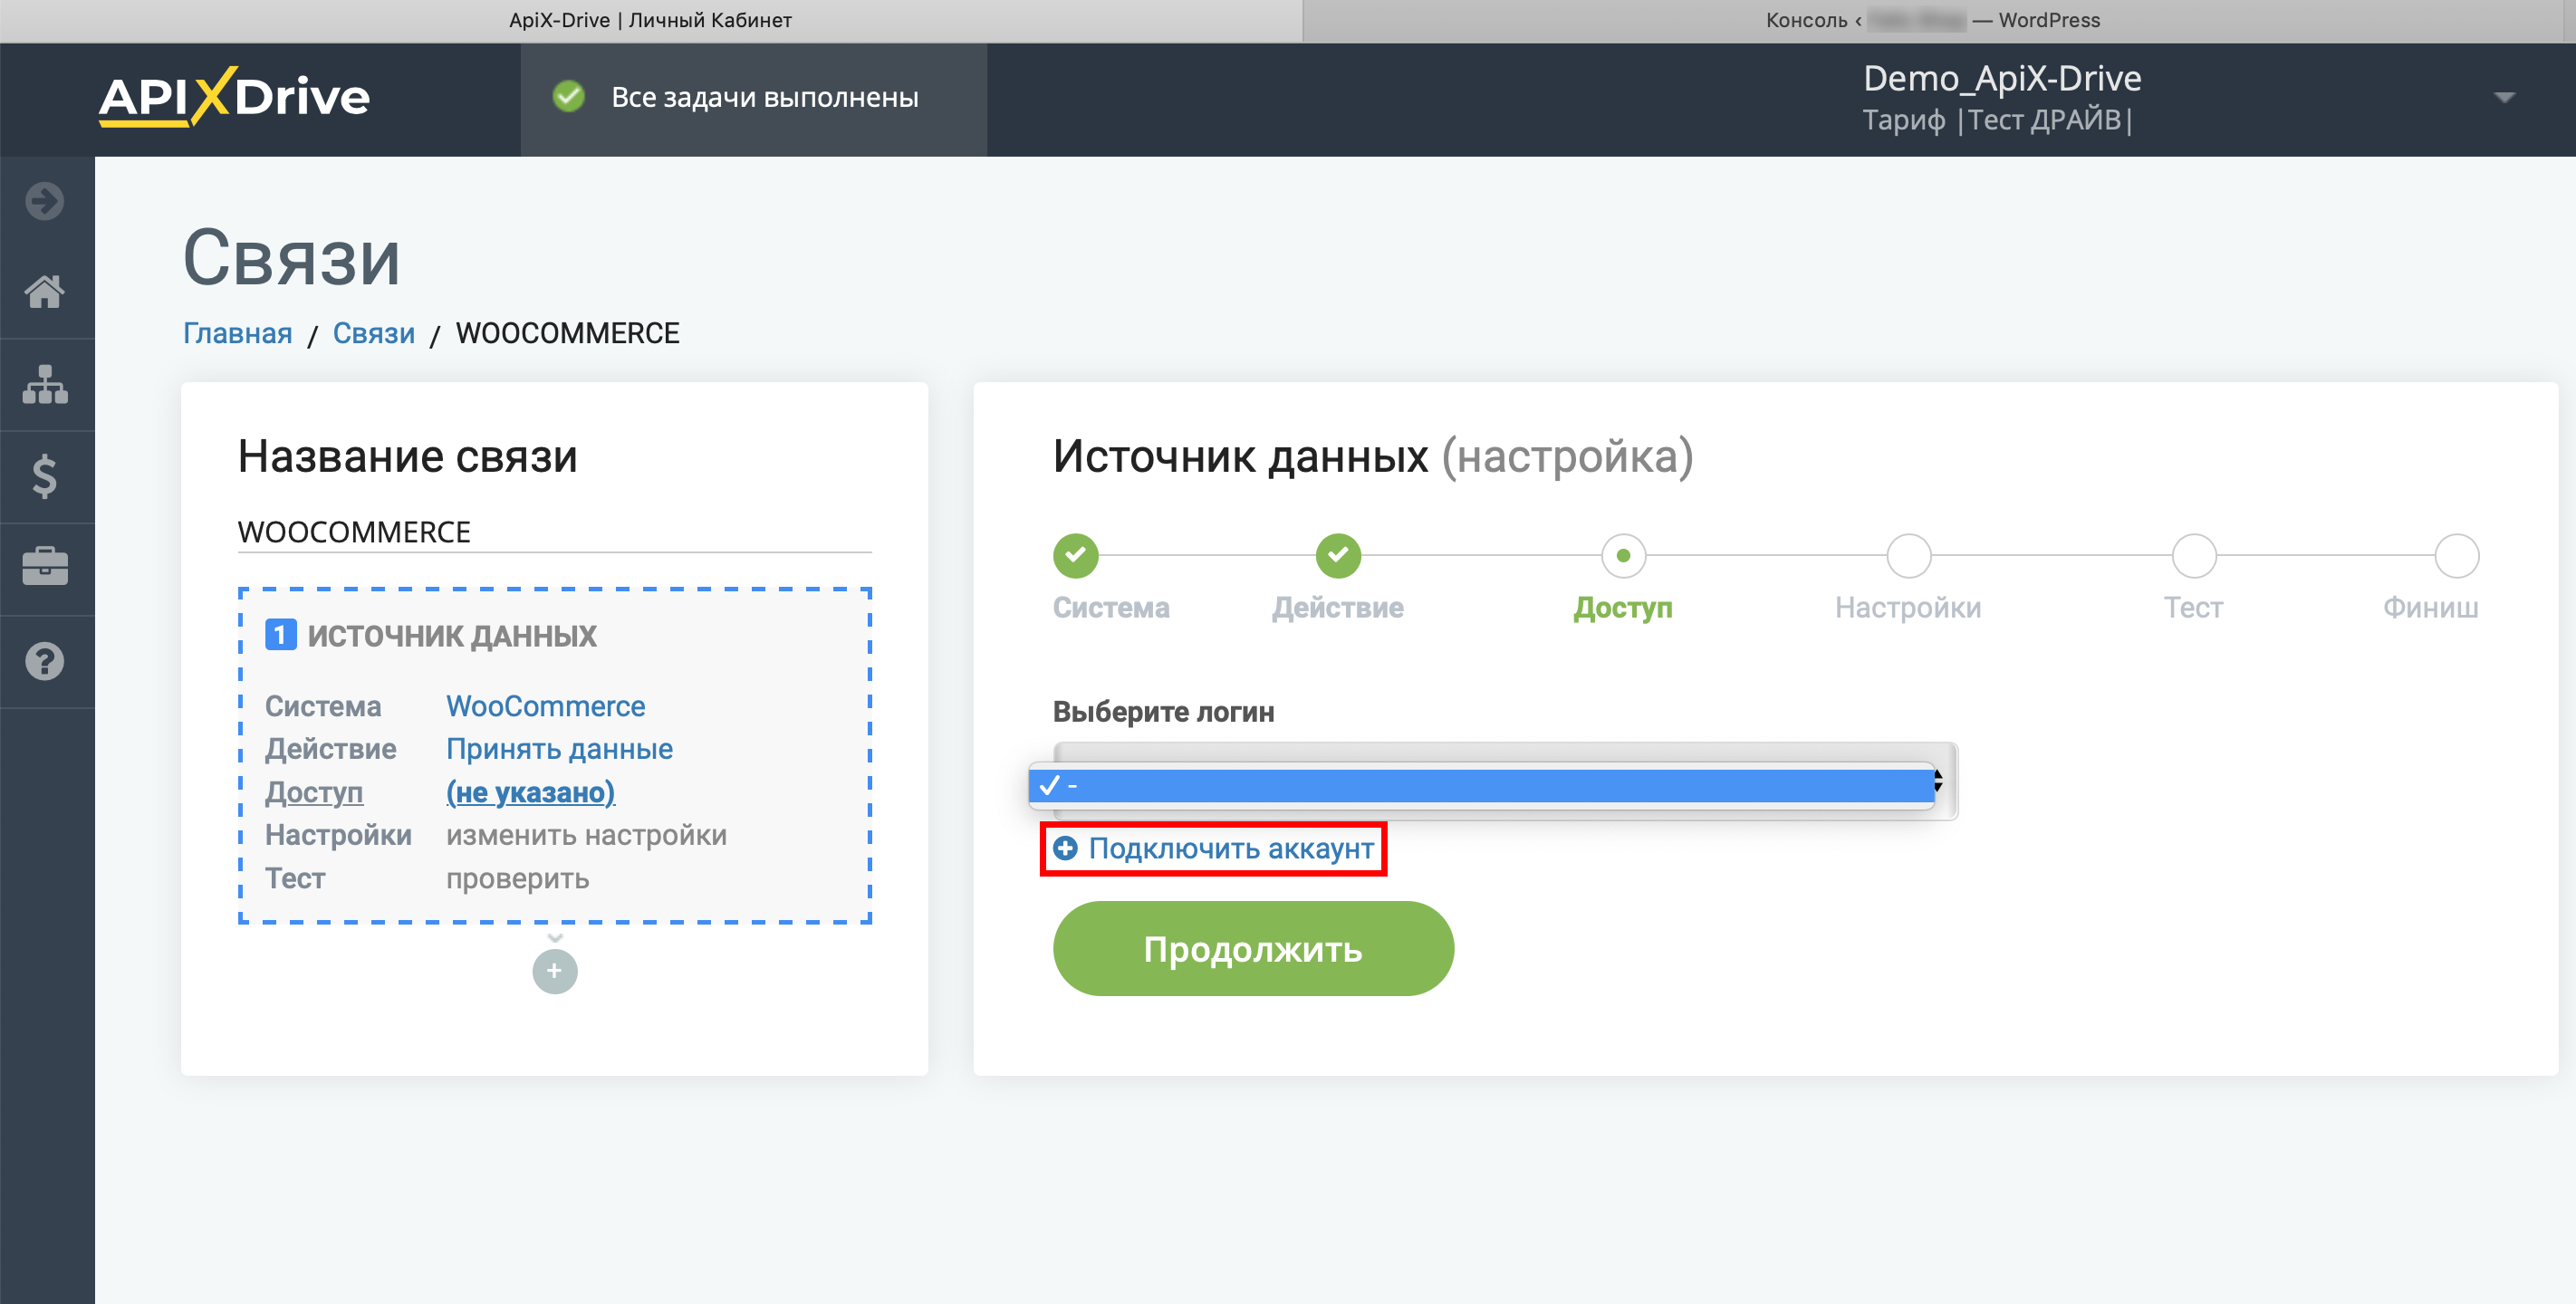This screenshot has height=1304, width=2576.
Task: Open the home icon in sidebar
Action: click(x=45, y=292)
